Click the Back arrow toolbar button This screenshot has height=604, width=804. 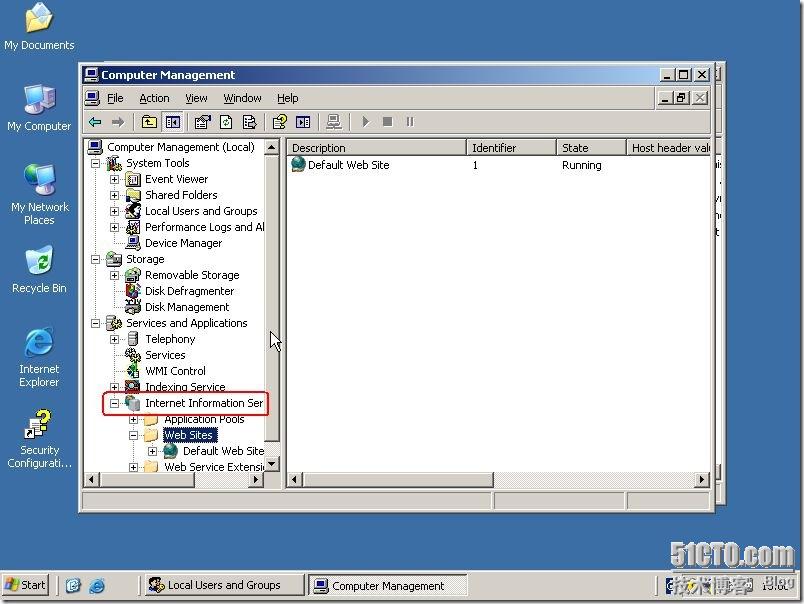pyautogui.click(x=95, y=122)
